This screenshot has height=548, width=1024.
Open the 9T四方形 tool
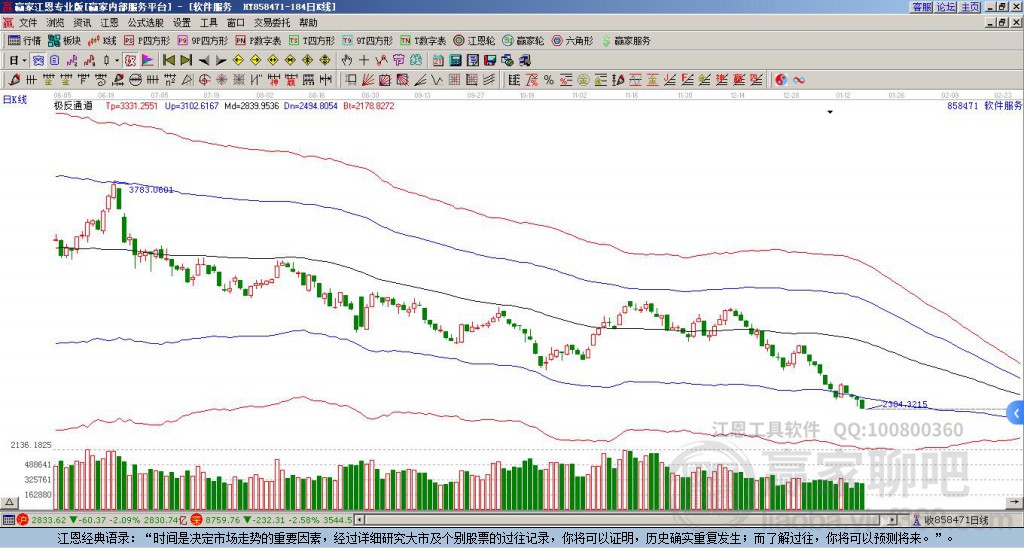click(x=367, y=40)
